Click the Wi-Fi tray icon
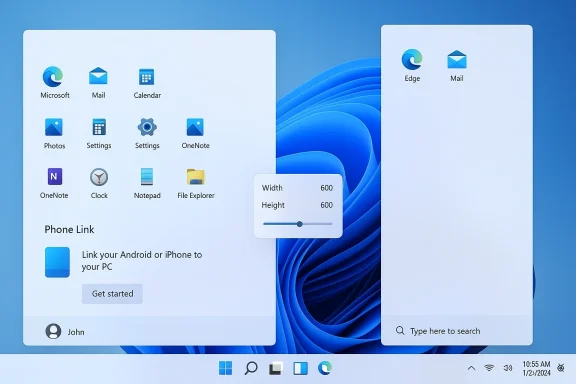Image resolution: width=576 pixels, height=384 pixels. (x=489, y=367)
